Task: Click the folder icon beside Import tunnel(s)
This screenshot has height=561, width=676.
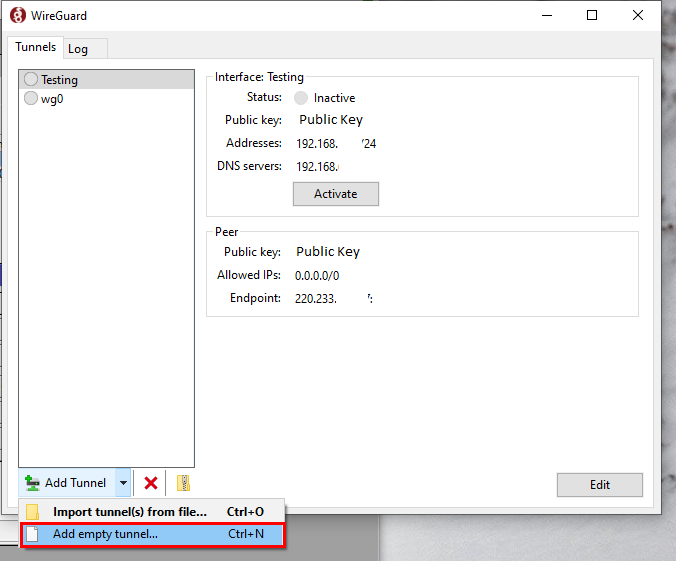Action: pos(32,512)
